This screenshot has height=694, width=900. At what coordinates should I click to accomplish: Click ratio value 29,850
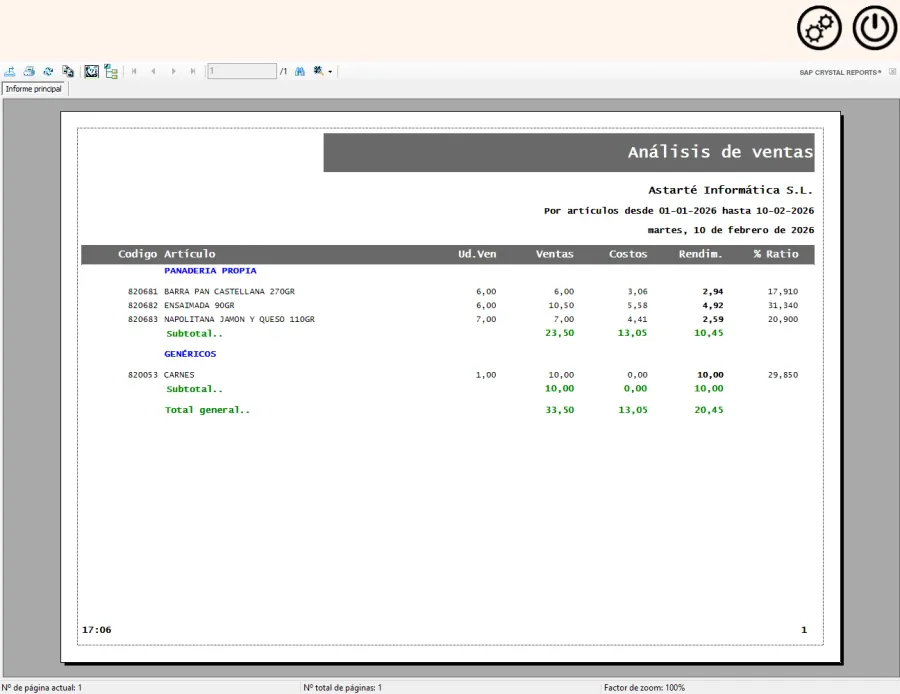[783, 375]
